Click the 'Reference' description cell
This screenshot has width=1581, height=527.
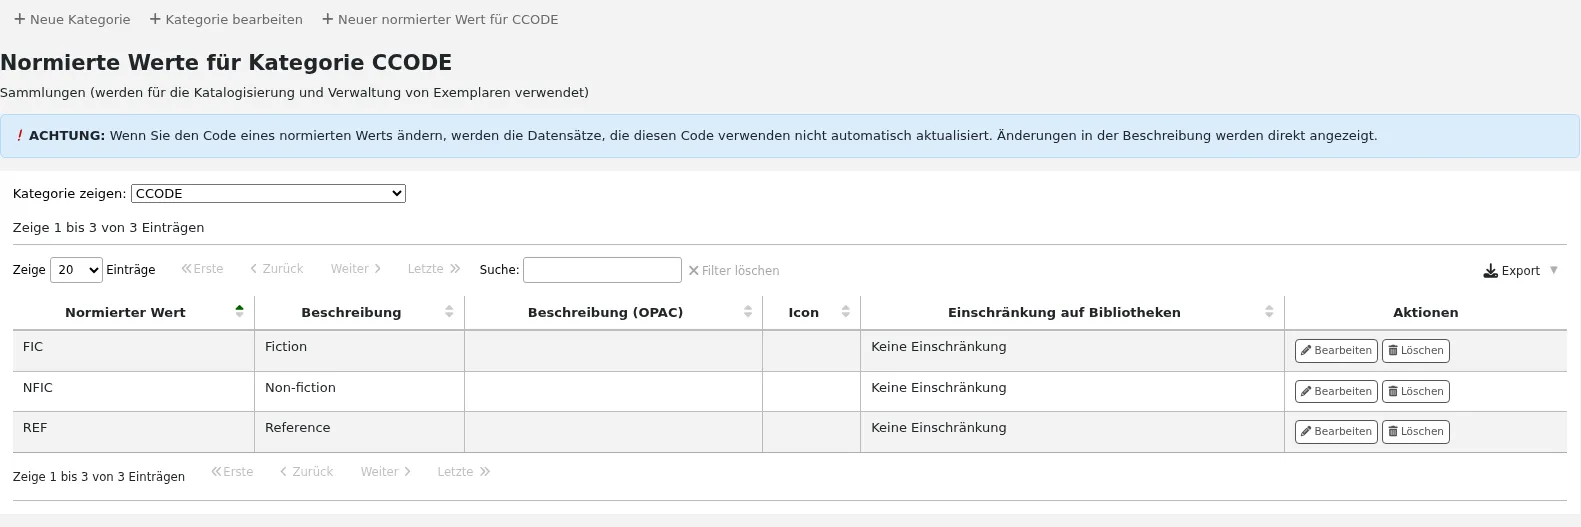tap(359, 432)
